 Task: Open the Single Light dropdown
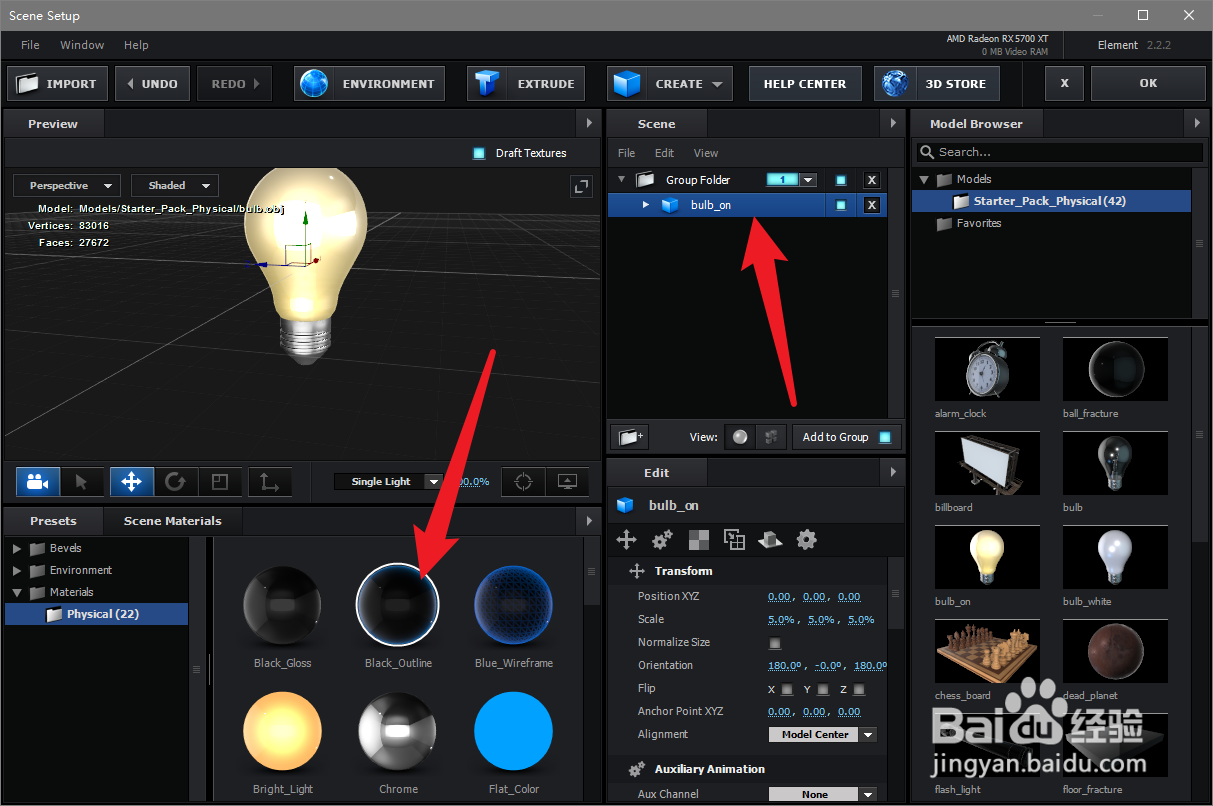pyautogui.click(x=389, y=481)
